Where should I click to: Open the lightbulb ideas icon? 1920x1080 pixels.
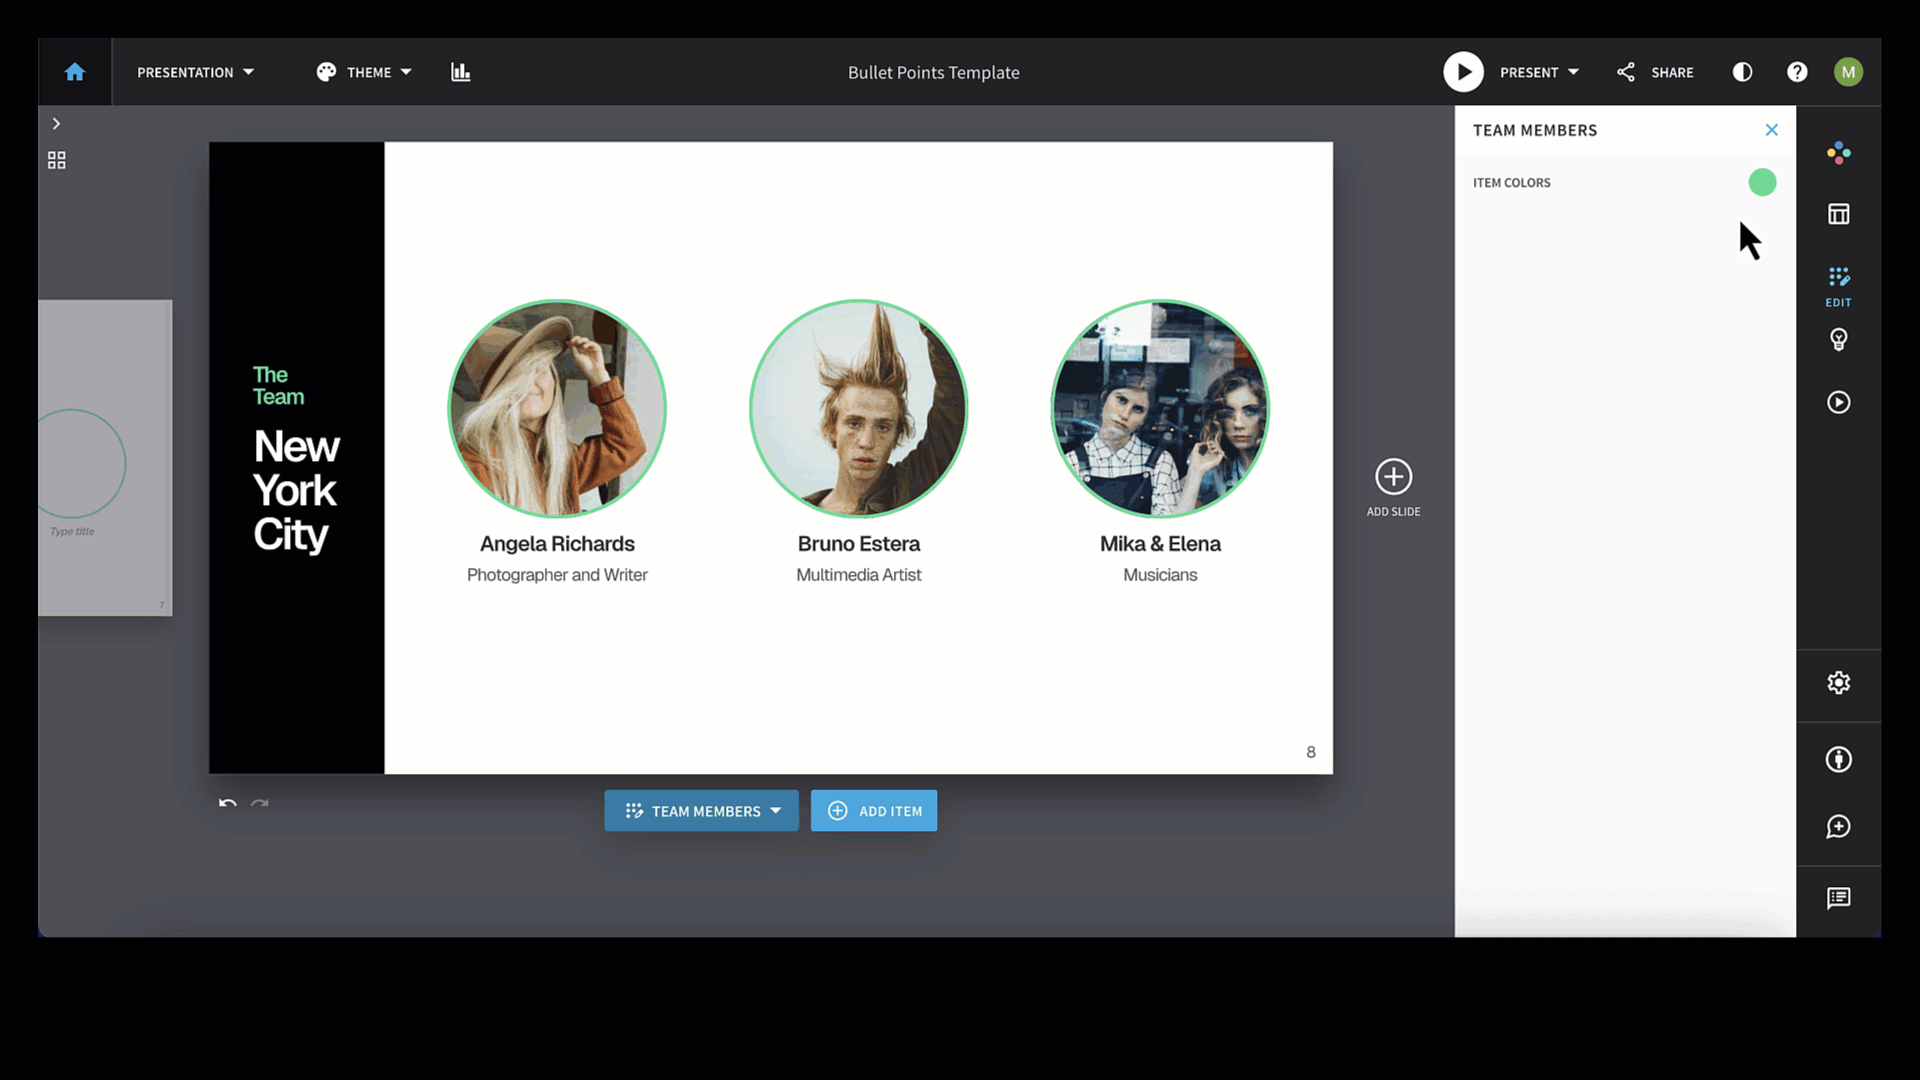point(1838,340)
